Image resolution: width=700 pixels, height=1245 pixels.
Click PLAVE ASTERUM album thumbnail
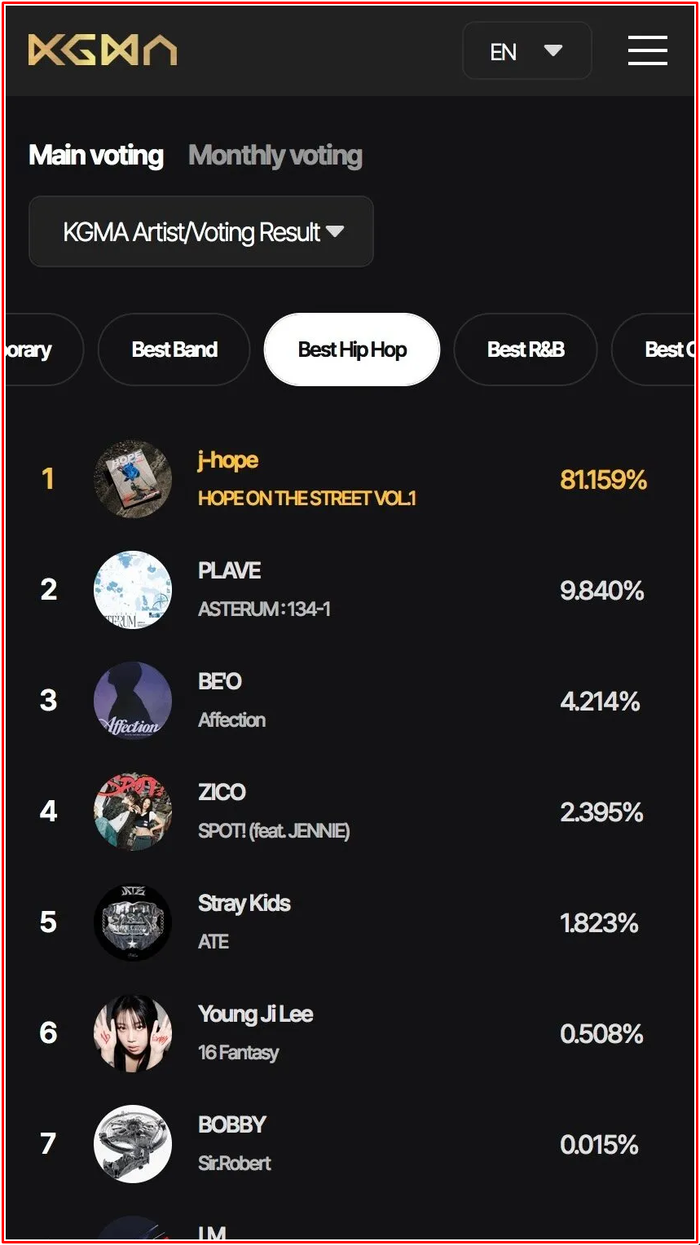coord(133,590)
